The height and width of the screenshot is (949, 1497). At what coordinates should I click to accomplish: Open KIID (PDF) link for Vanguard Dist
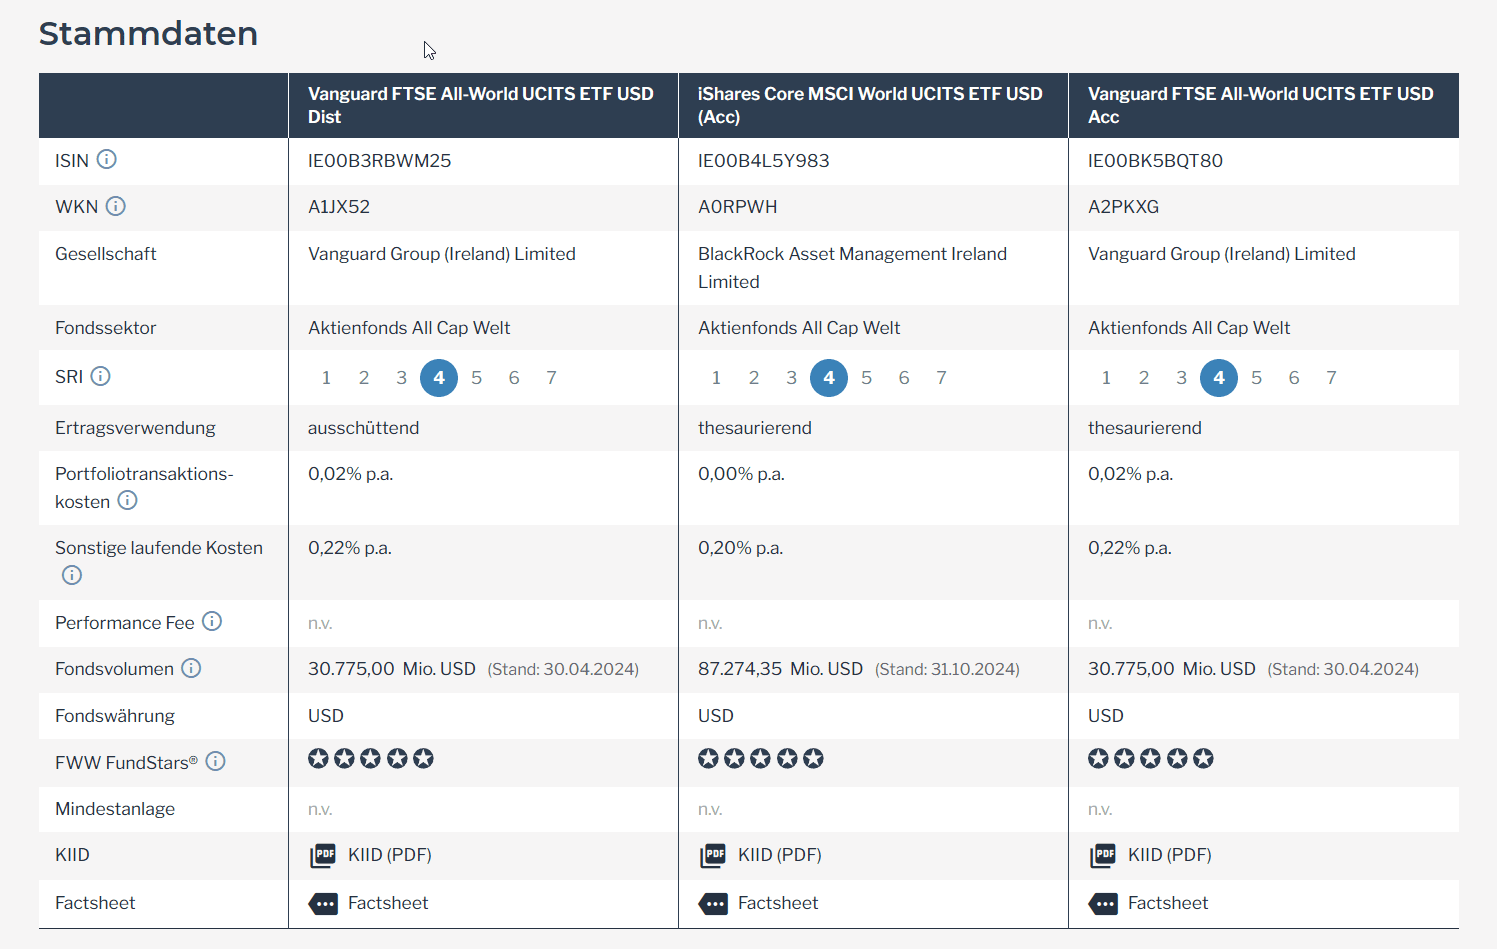(x=390, y=855)
